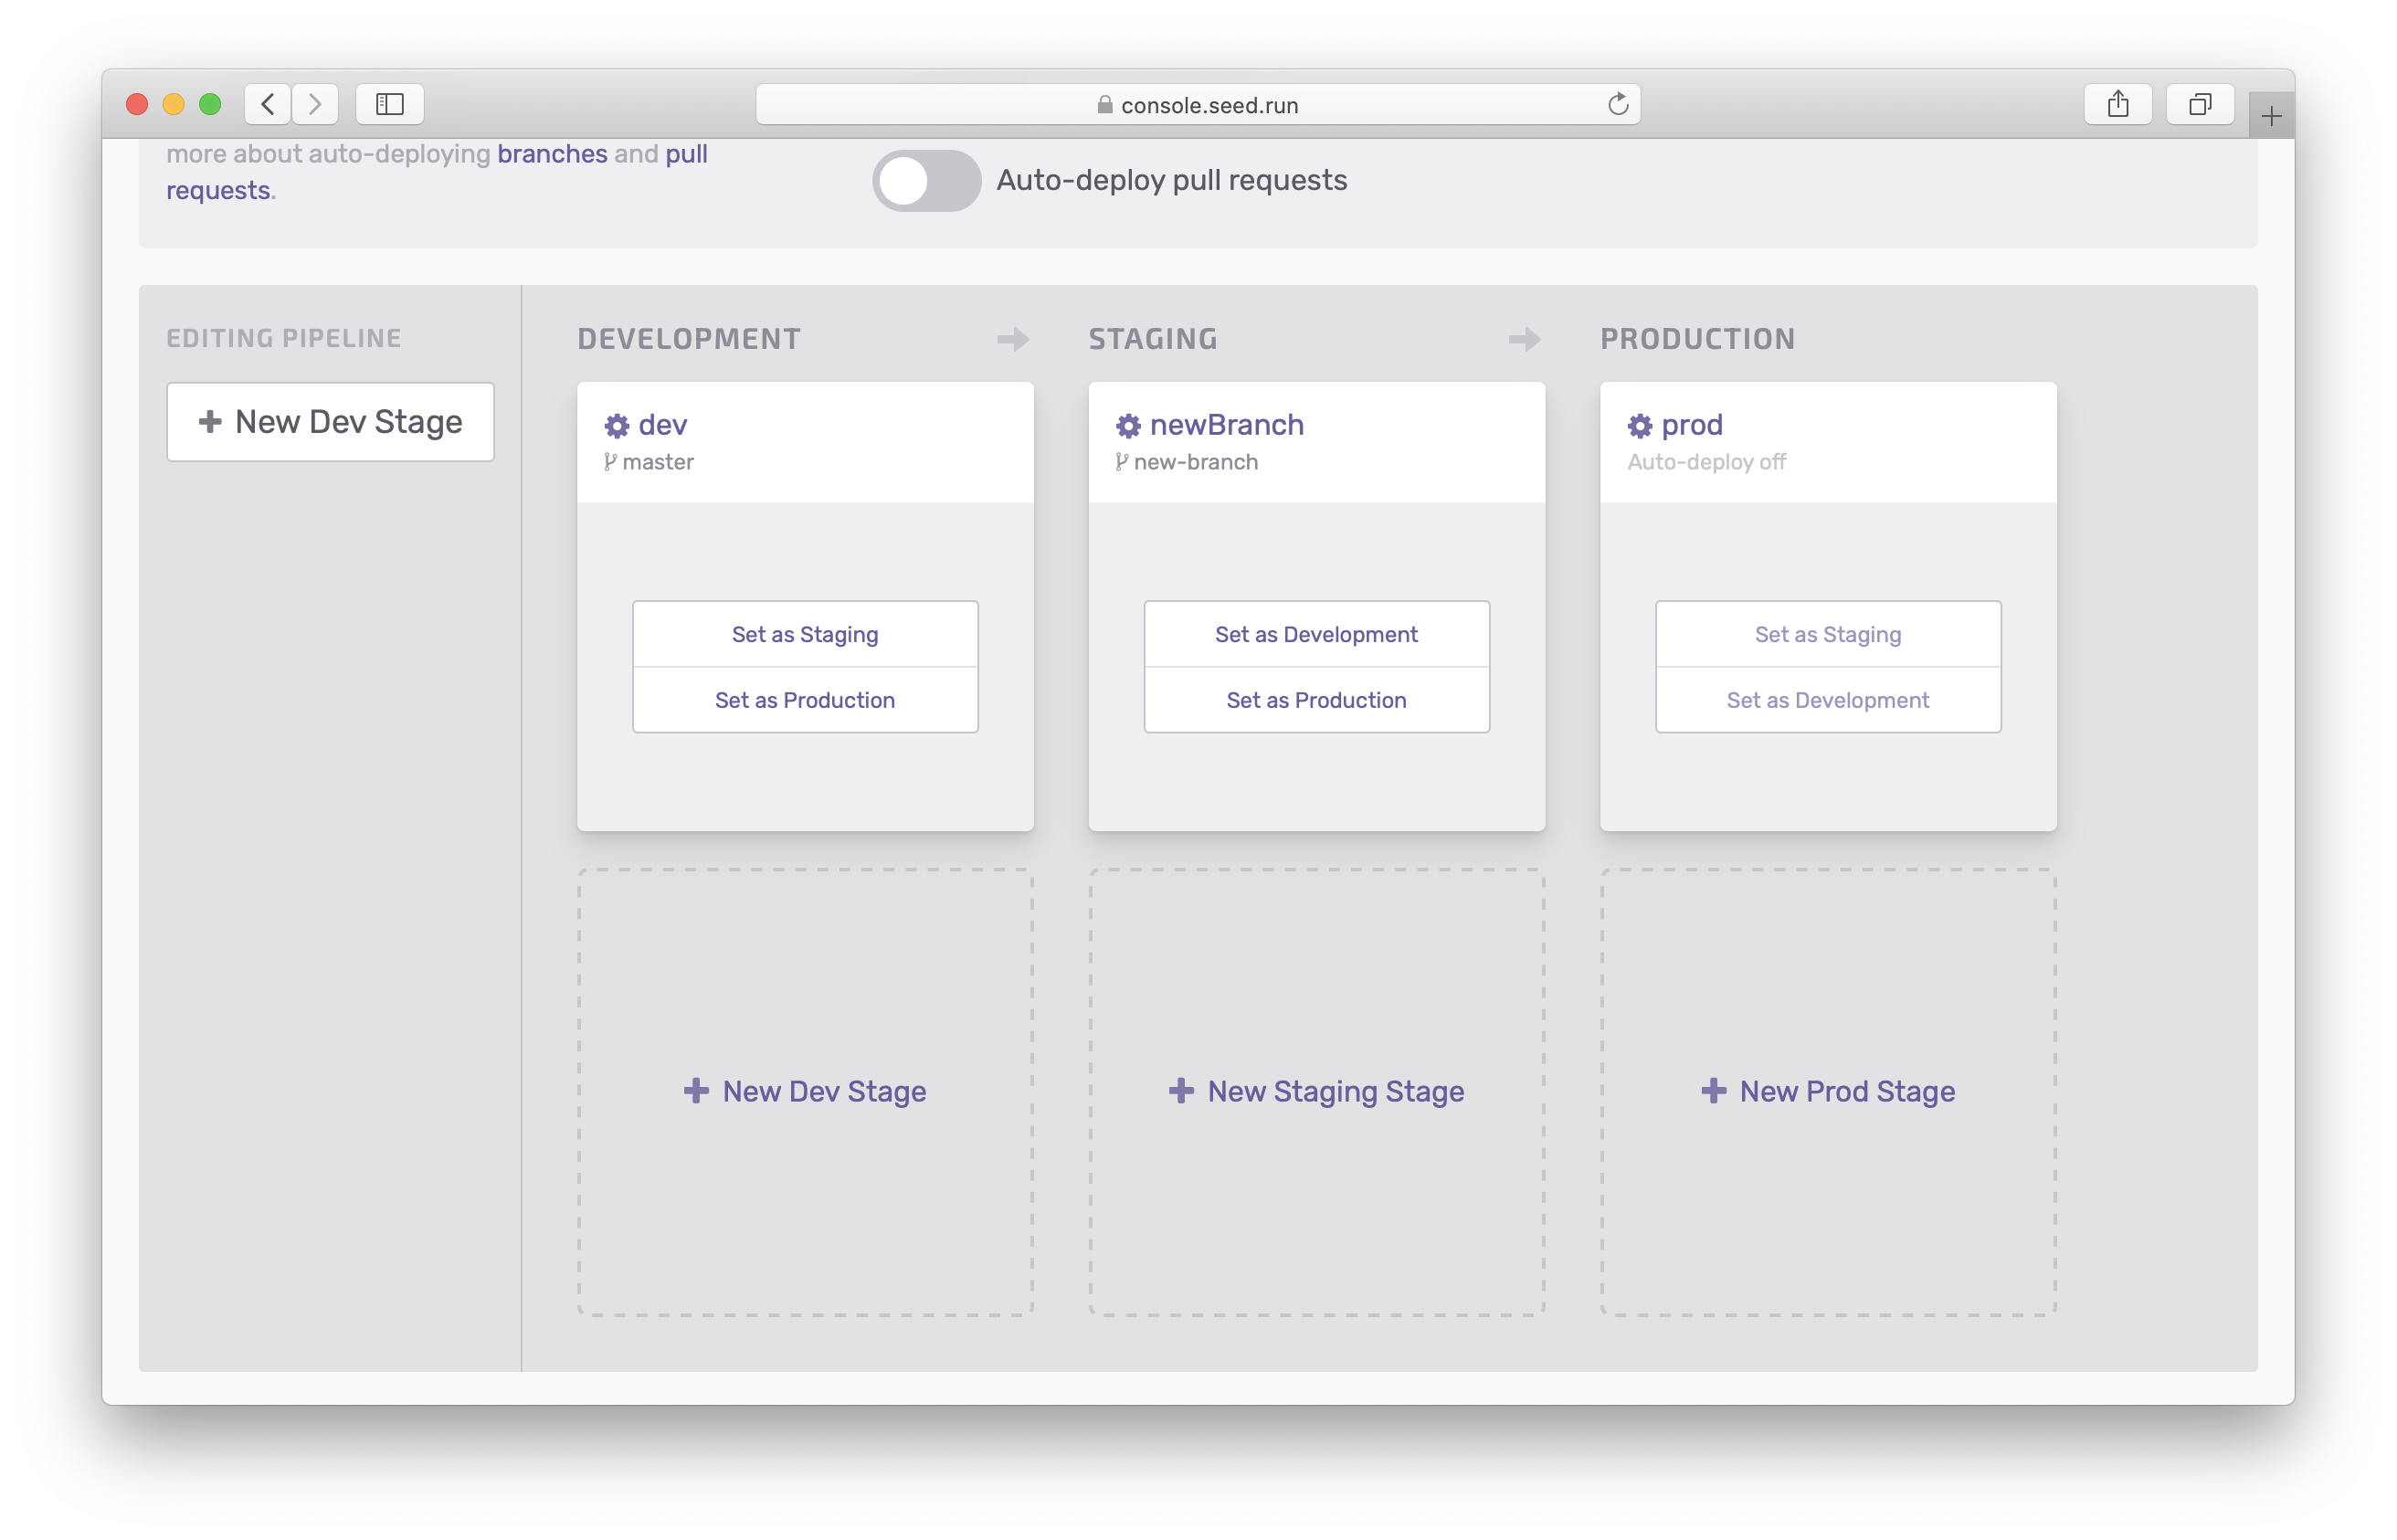Viewport: 2397px width, 1540px height.
Task: Open settings gear for newBranch stage
Action: coord(1128,426)
